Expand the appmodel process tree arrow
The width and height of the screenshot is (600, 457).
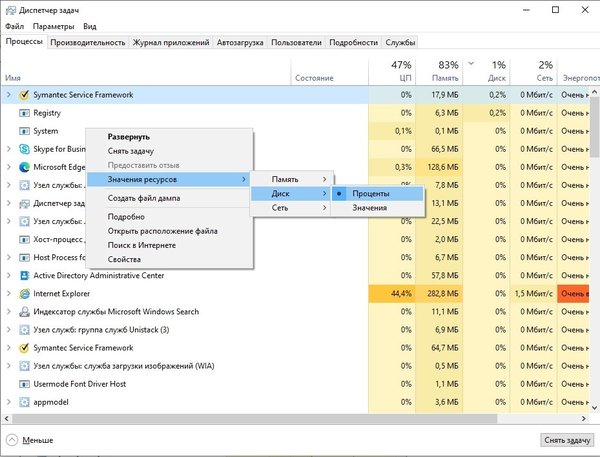tap(9, 402)
